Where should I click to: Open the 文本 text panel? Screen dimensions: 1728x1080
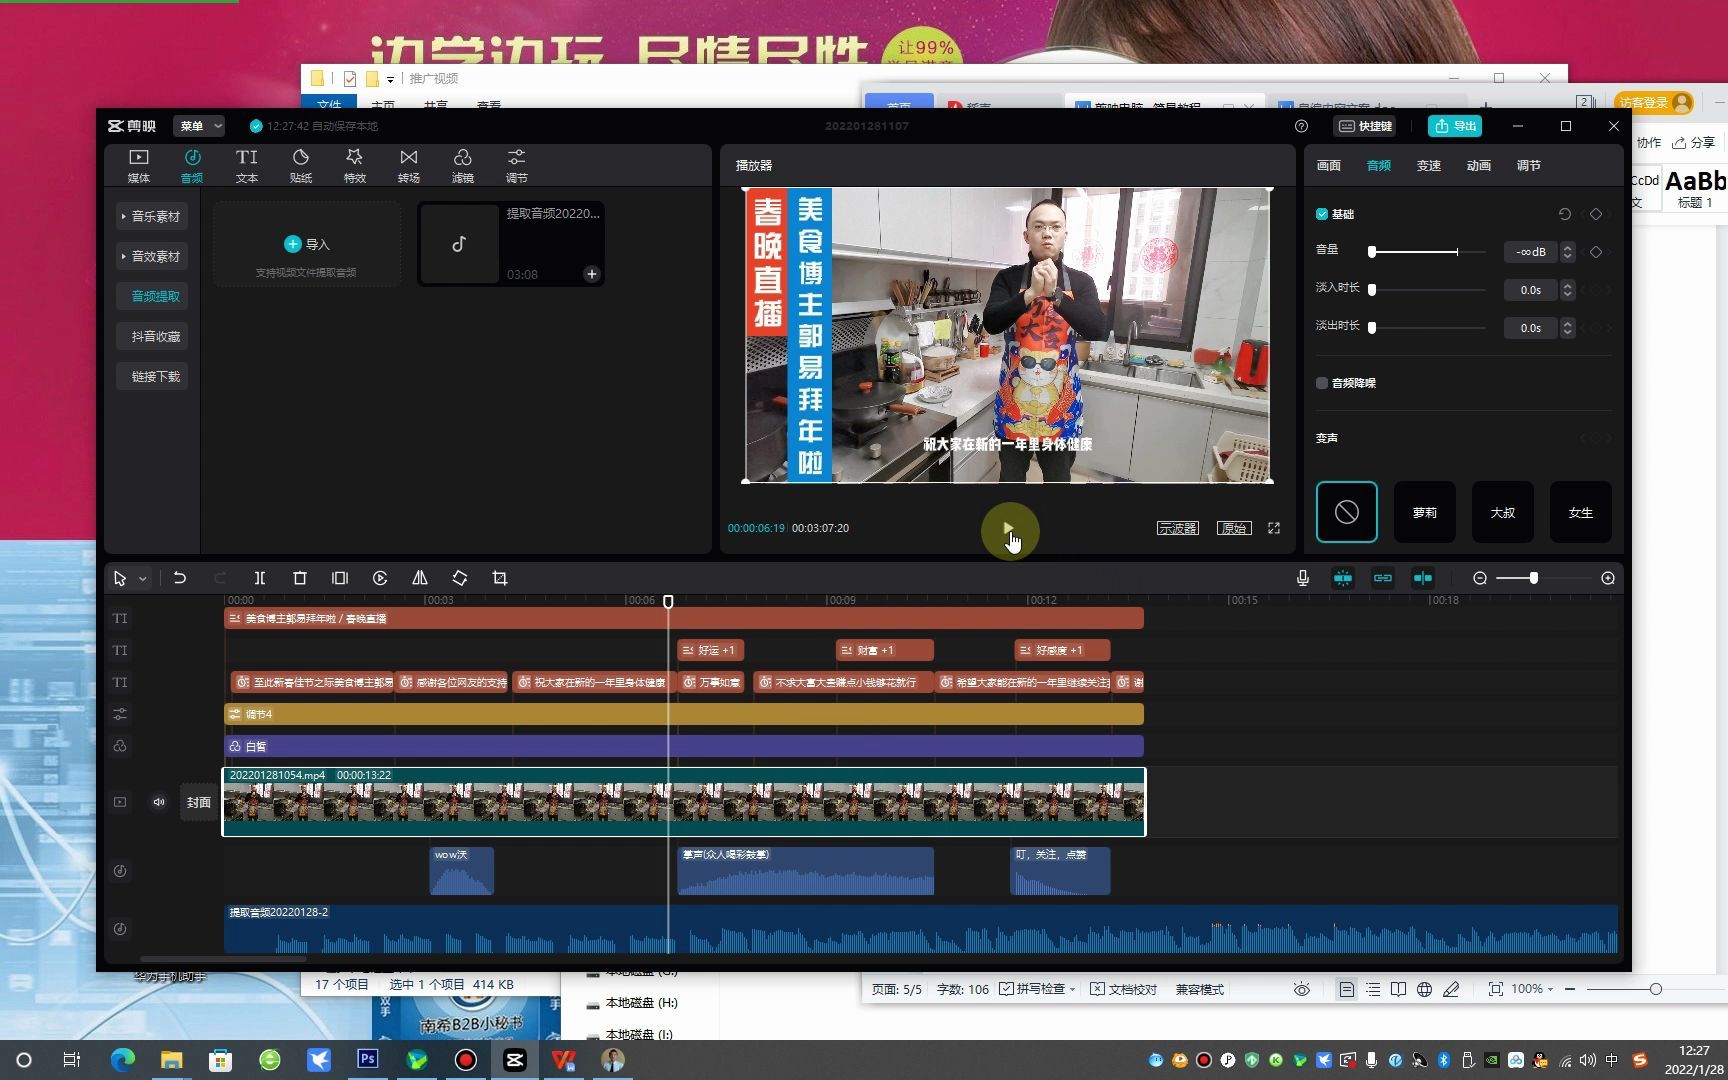[x=246, y=166]
